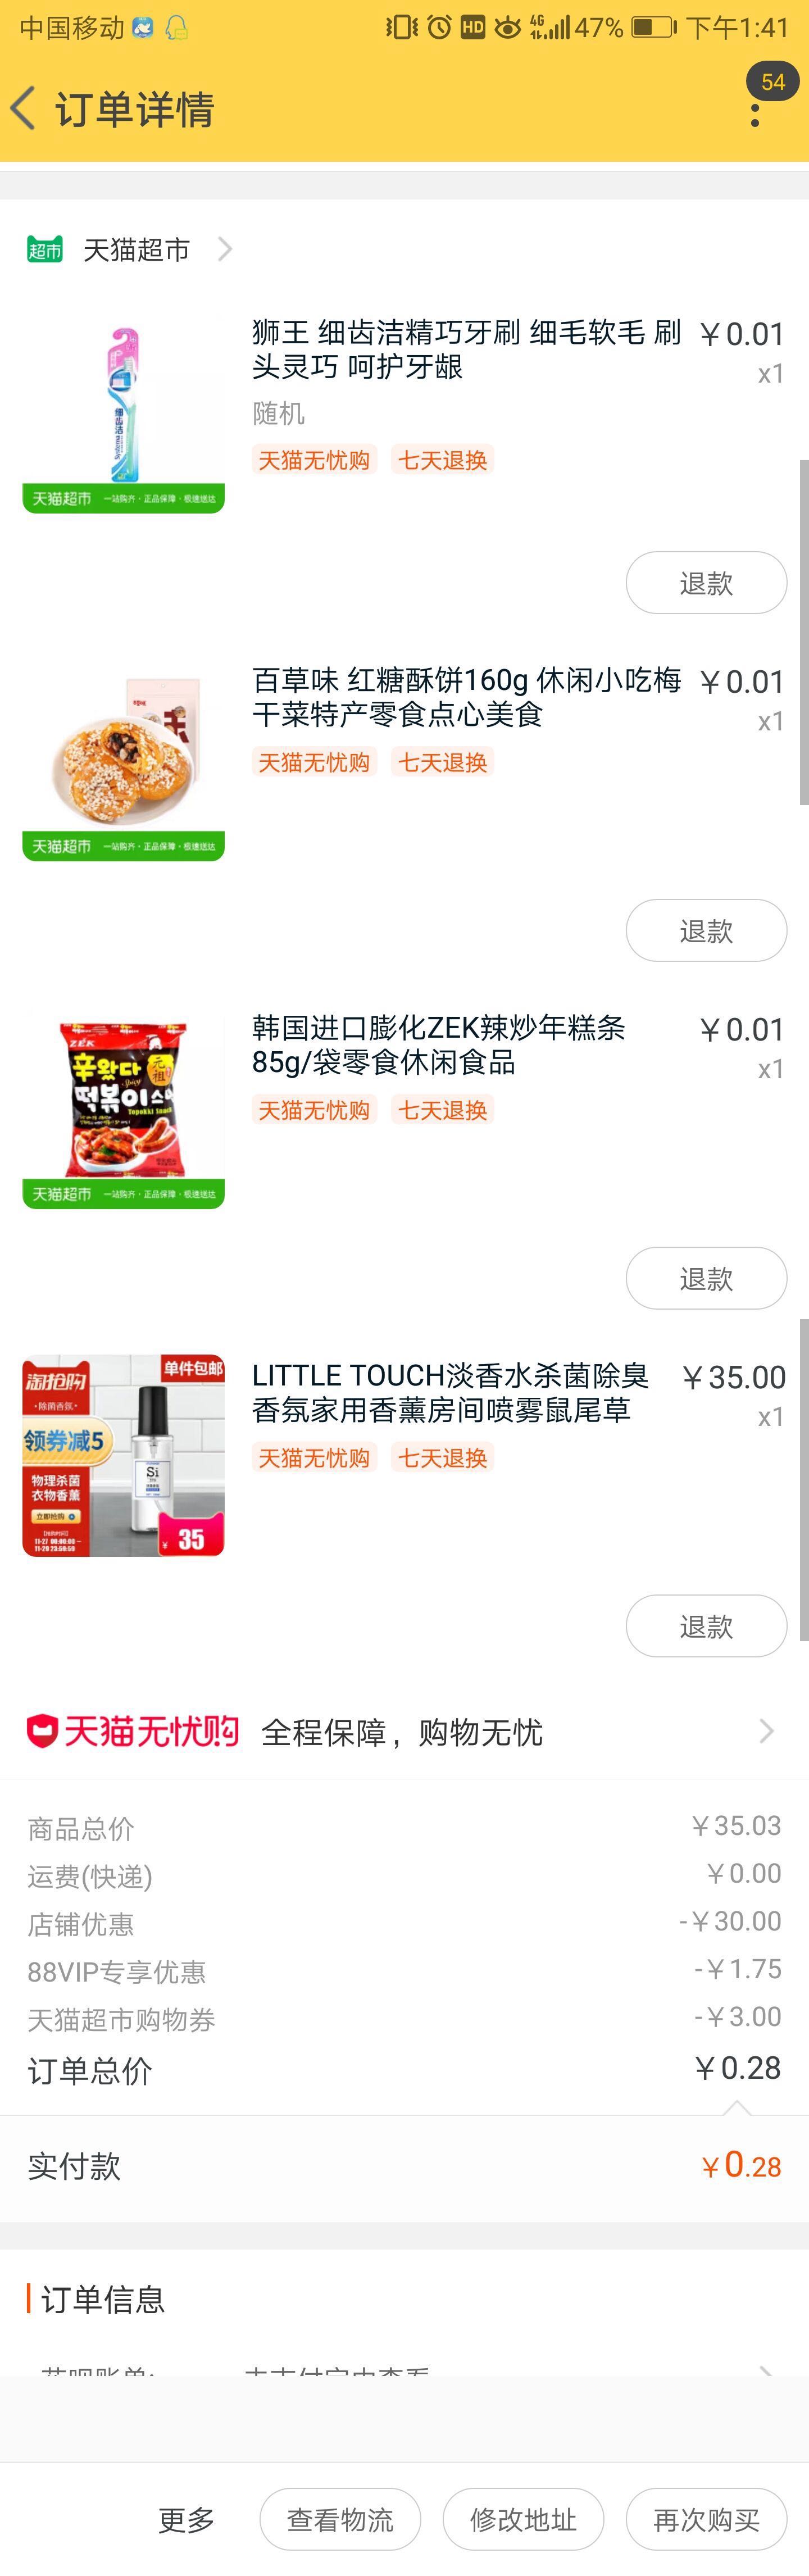The width and height of the screenshot is (809, 2576).
Task: Tap the 七天退换 tag on the pastry item
Action: pyautogui.click(x=442, y=762)
